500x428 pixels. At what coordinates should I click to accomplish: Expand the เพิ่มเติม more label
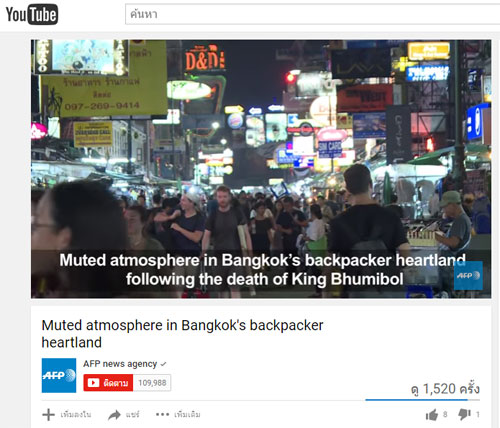point(187,415)
